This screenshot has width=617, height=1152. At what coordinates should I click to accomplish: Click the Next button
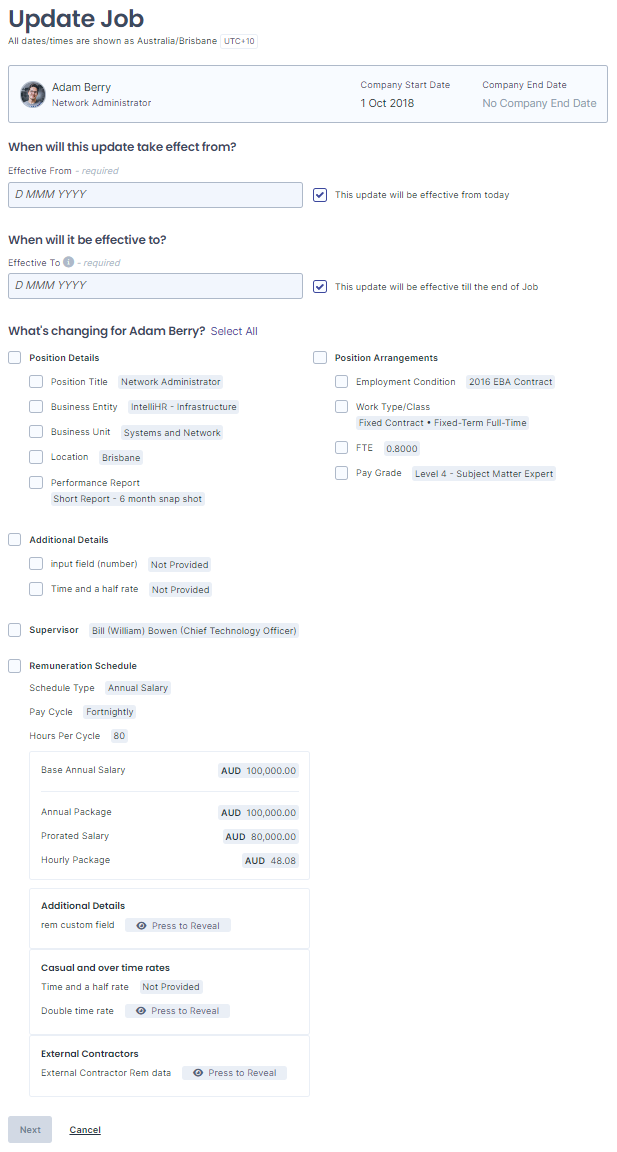pos(30,1130)
